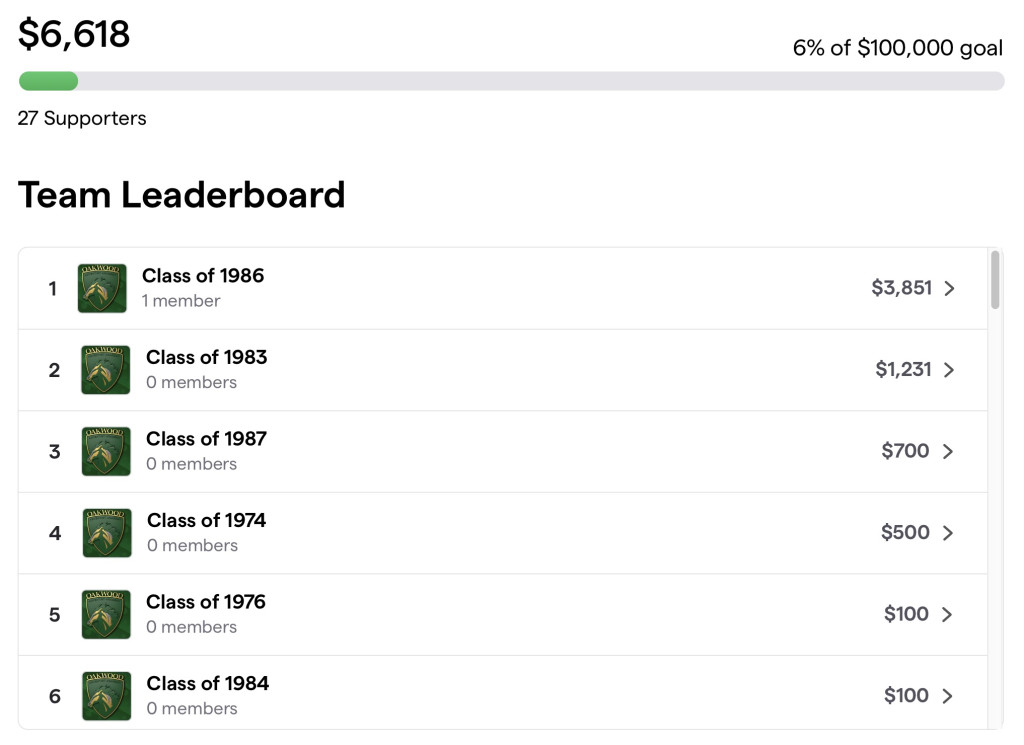Image resolution: width=1024 pixels, height=745 pixels.
Task: Open the Class of 1986 team name
Action: click(203, 276)
